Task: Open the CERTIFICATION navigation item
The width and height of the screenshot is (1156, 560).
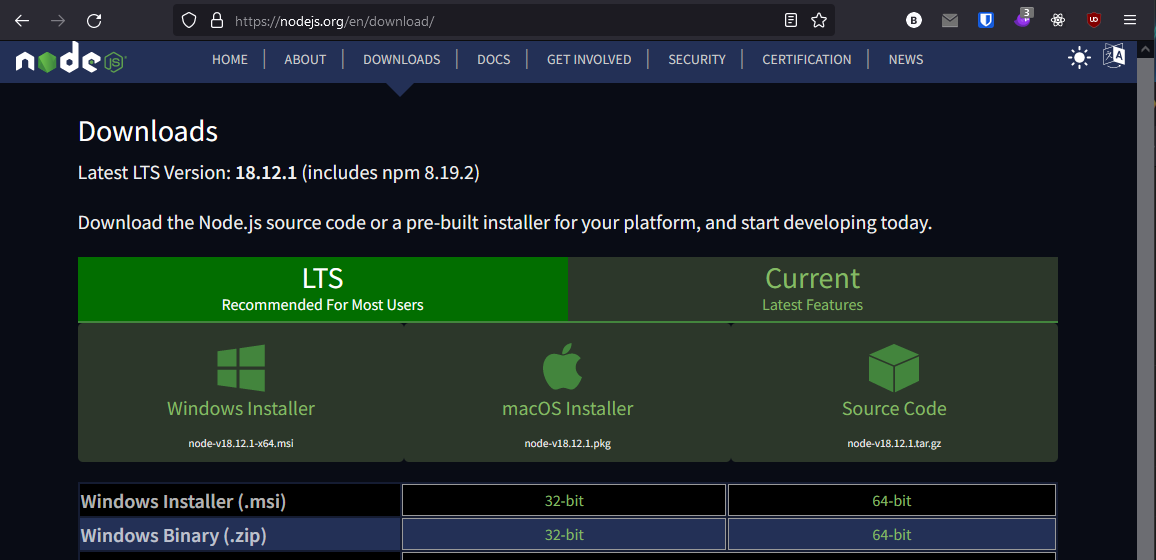Action: (807, 60)
